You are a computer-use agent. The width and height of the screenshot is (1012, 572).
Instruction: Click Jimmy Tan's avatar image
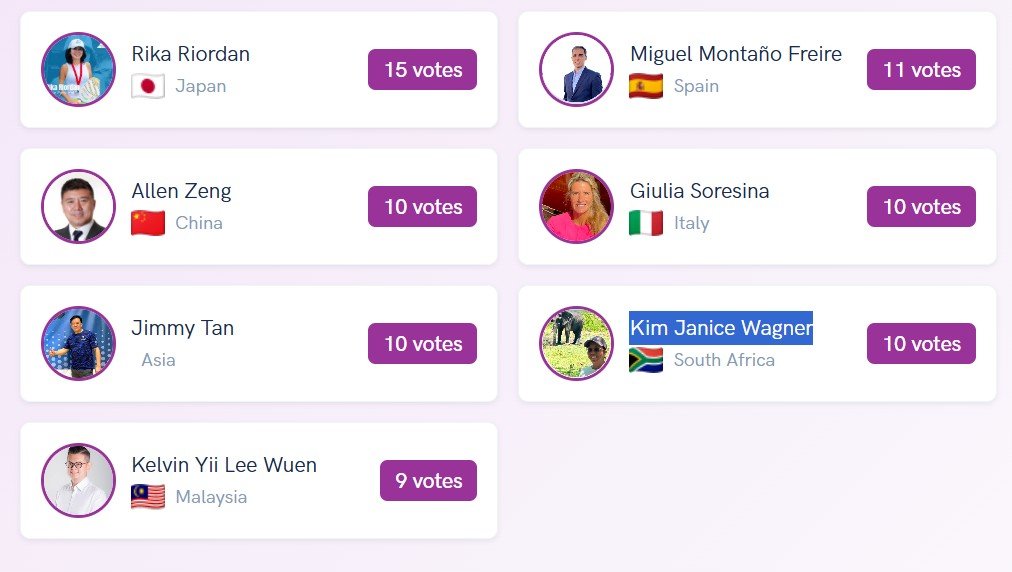pyautogui.click(x=79, y=344)
